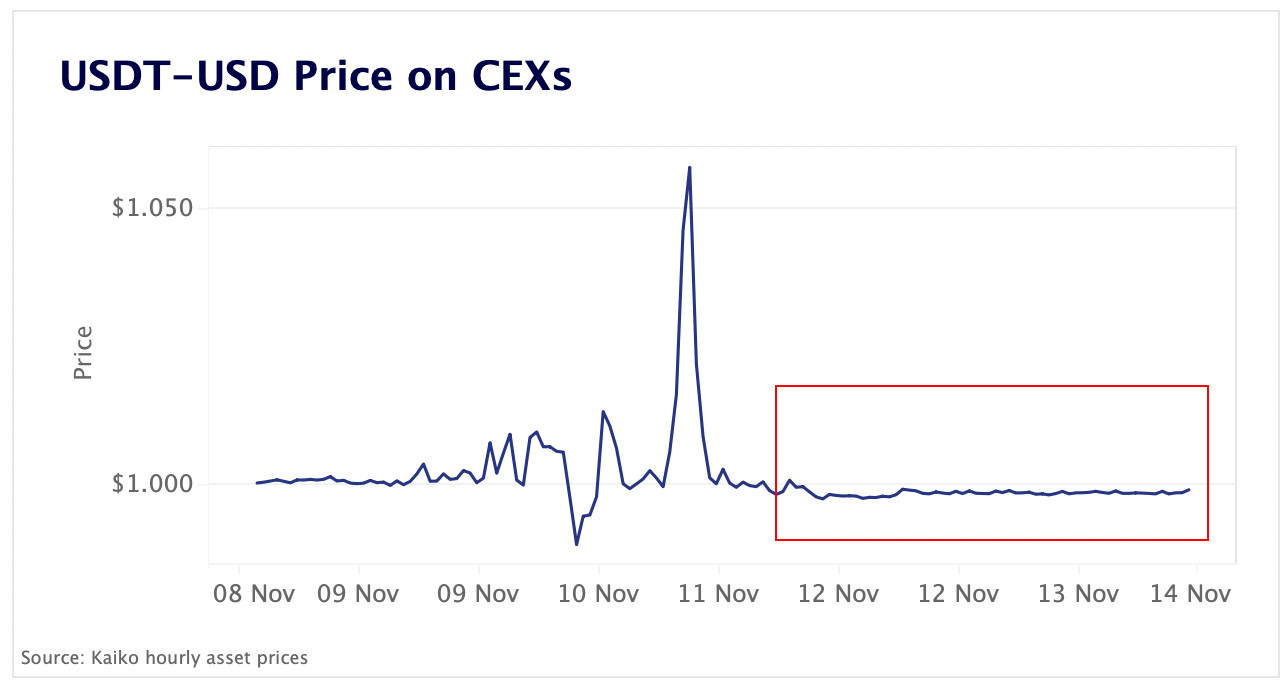Image resolution: width=1288 pixels, height=686 pixels.
Task: Select the "08 Nov" x-axis label
Action: 254,594
